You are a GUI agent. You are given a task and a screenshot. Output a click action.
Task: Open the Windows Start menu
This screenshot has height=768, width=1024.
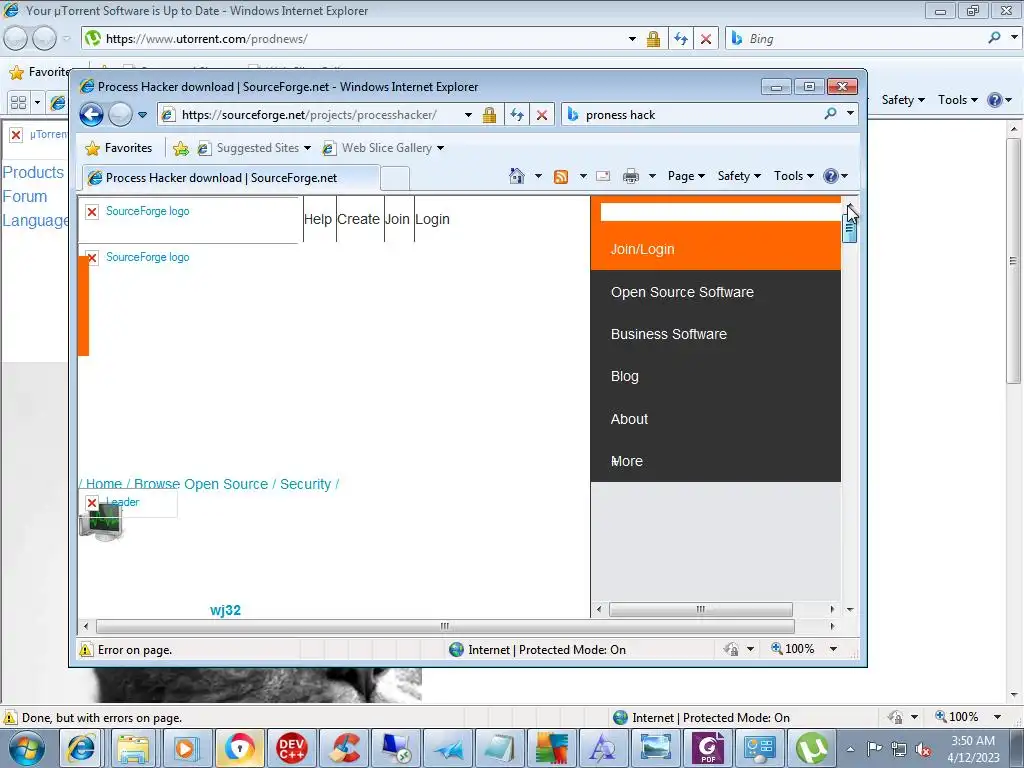click(x=27, y=748)
